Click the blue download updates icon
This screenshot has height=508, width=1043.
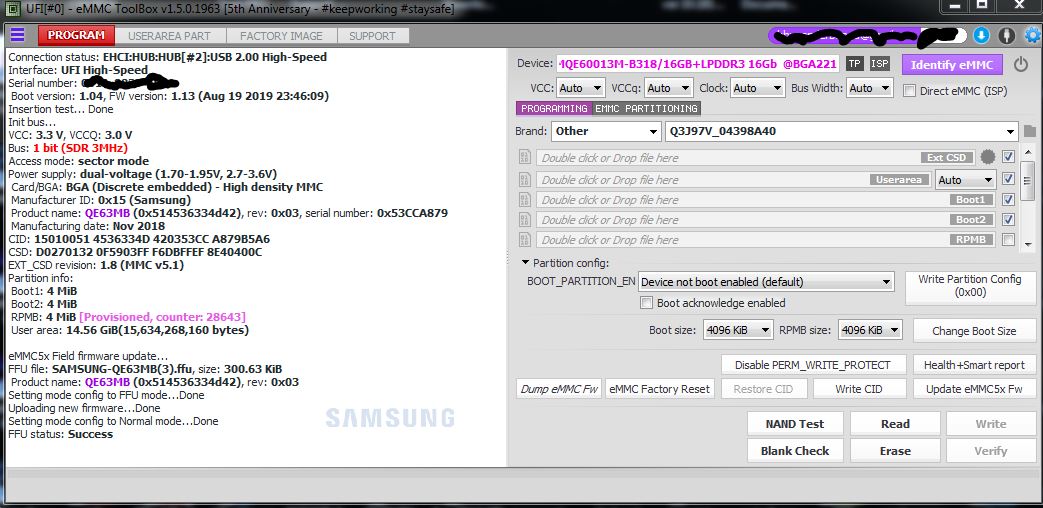(x=981, y=35)
